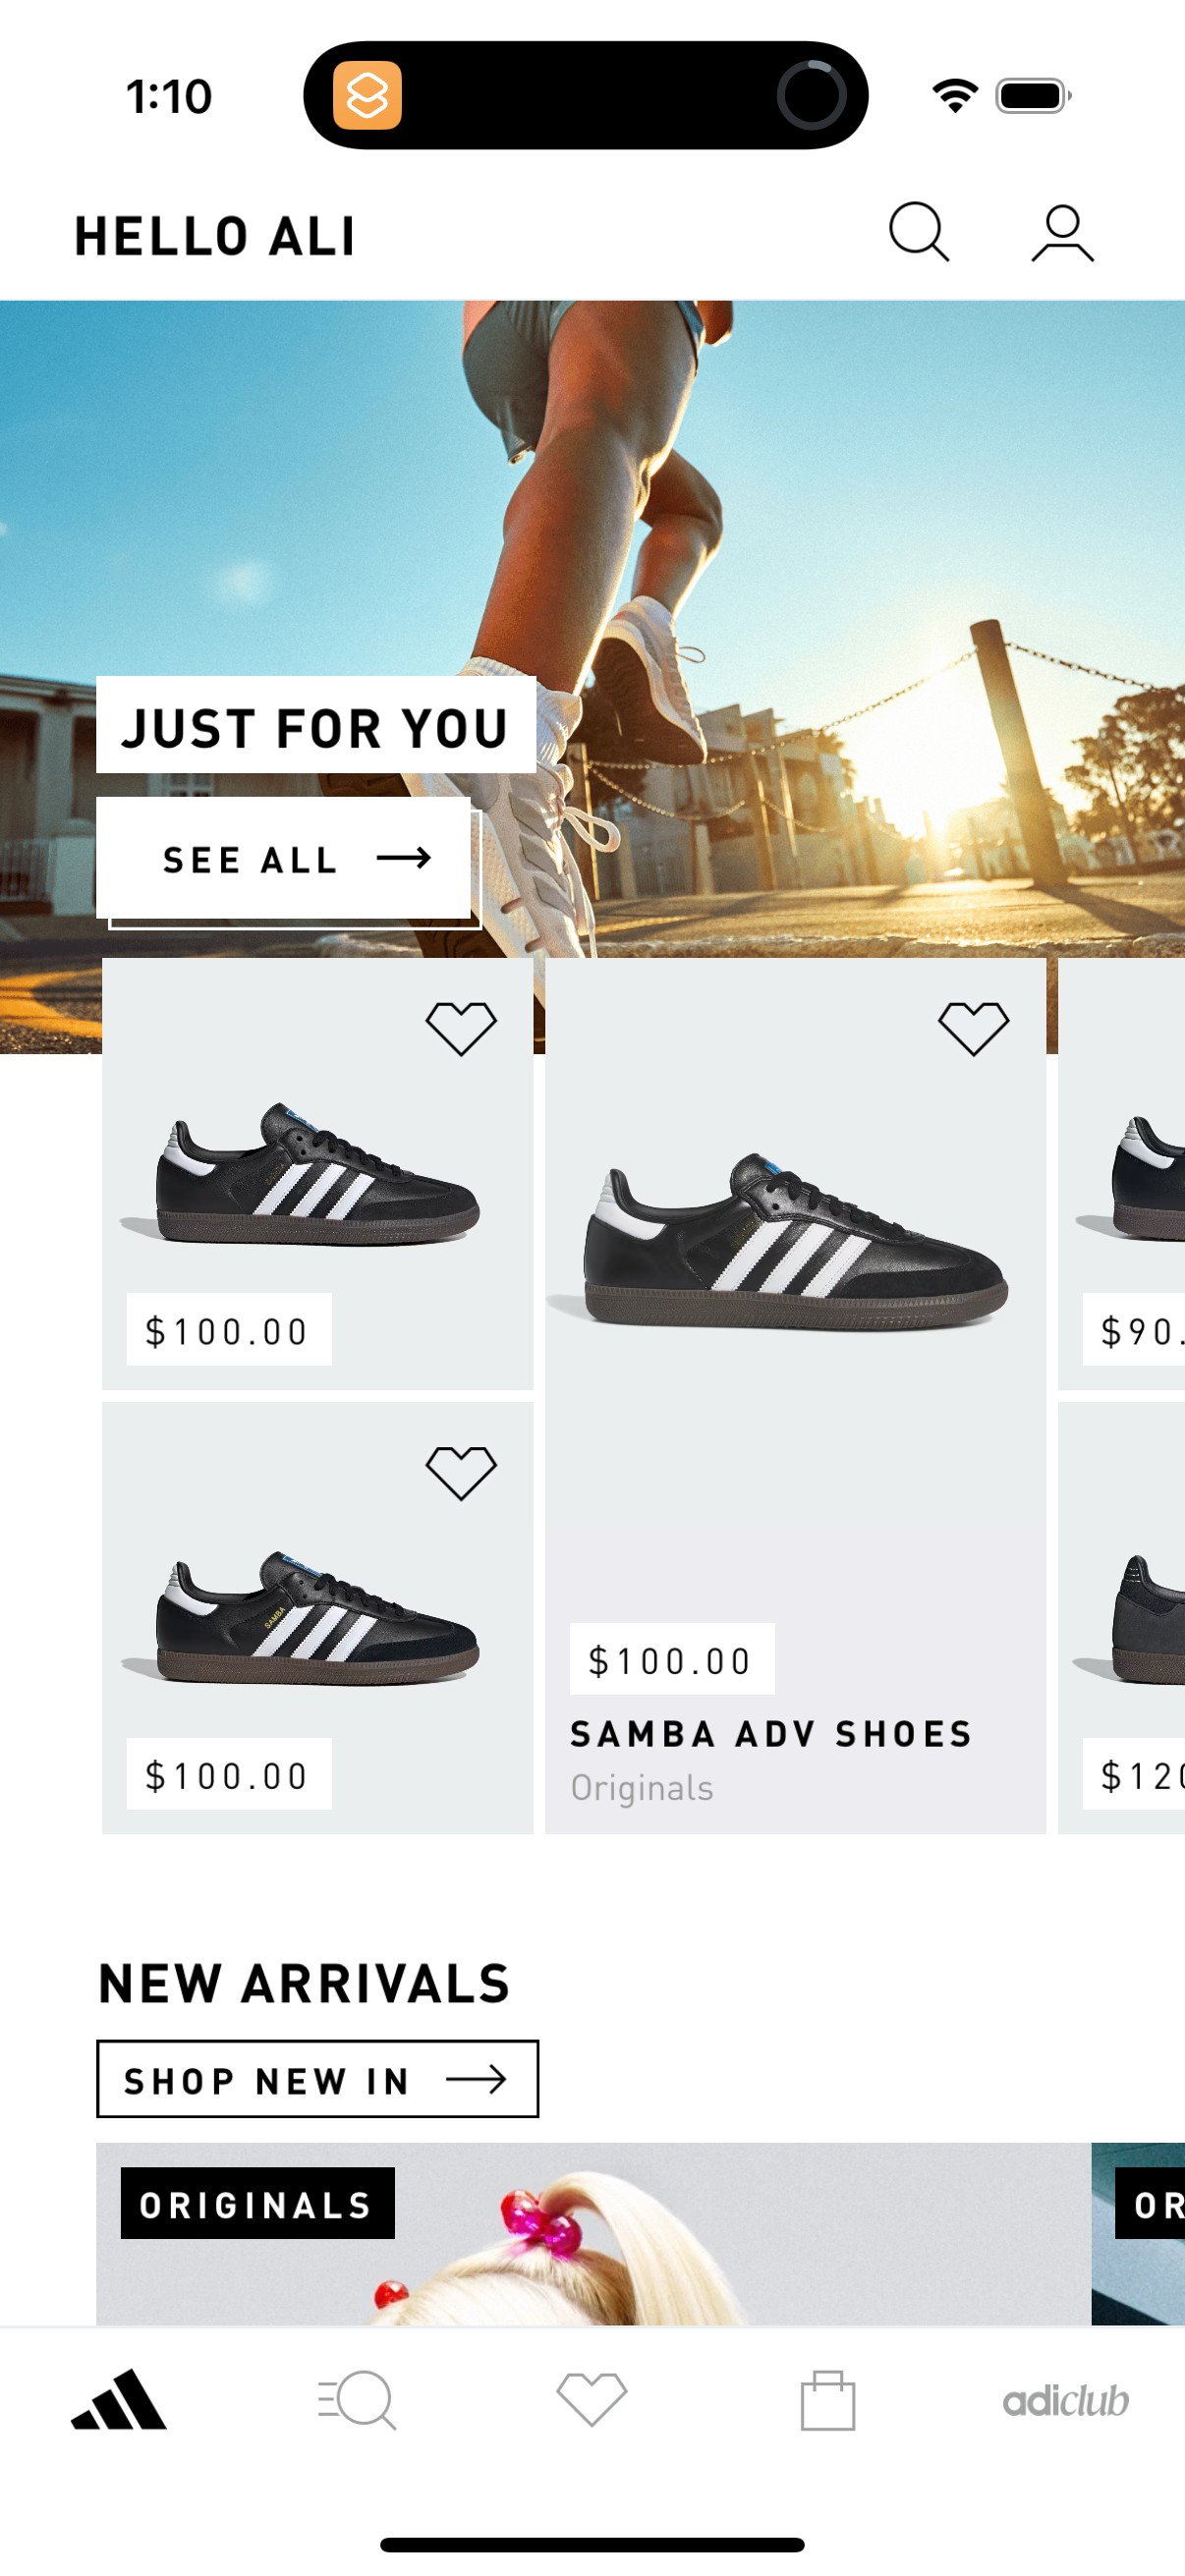Open Shop New In arrivals list
The width and height of the screenshot is (1185, 2576).
coord(316,2081)
